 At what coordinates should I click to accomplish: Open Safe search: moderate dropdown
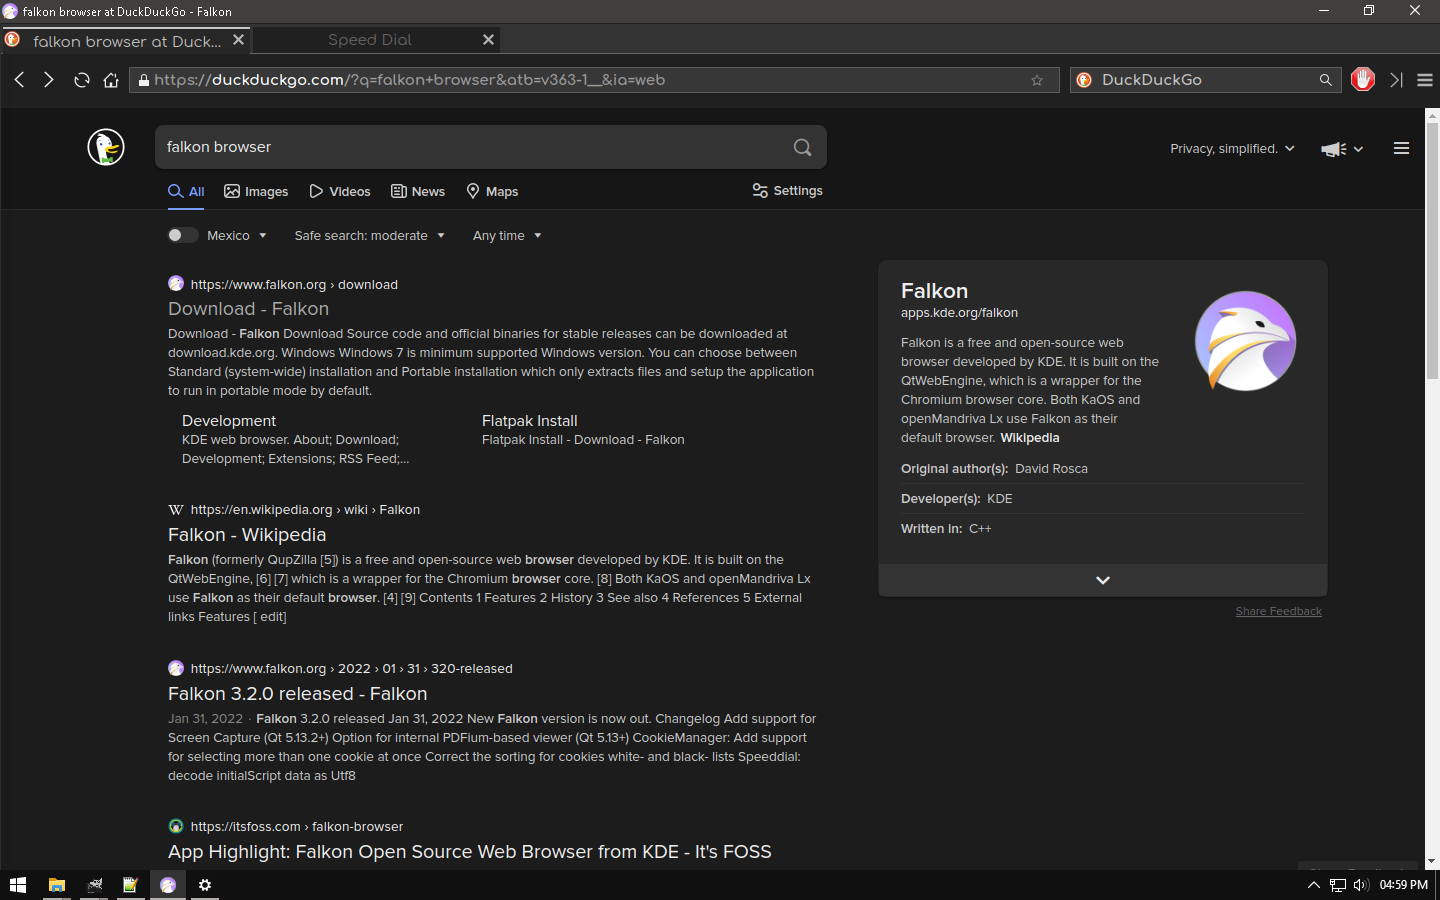click(x=369, y=235)
